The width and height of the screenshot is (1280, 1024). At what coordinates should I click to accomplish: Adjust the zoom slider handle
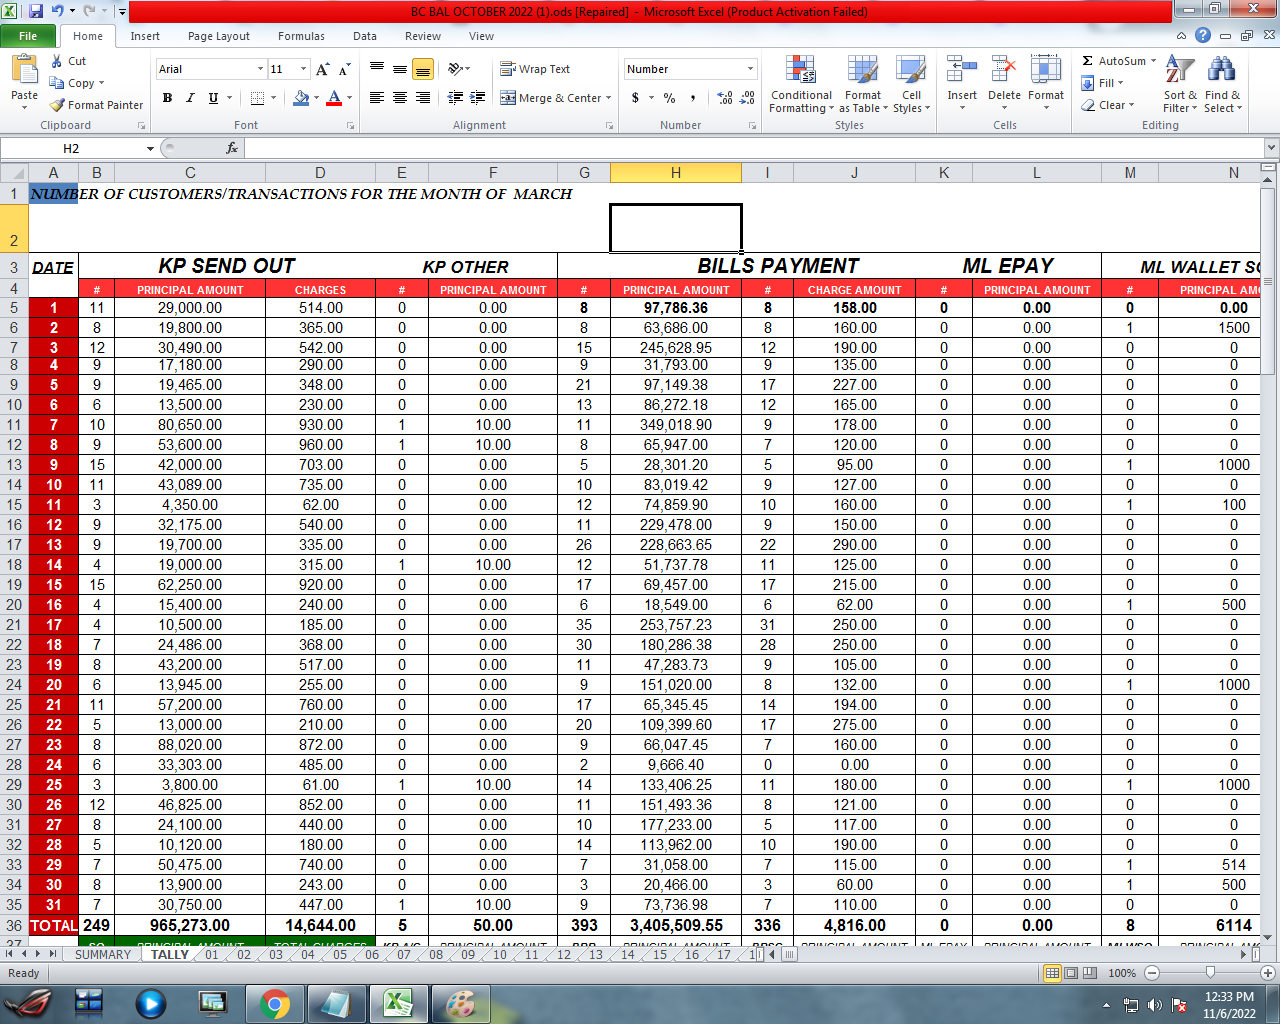pos(1210,973)
